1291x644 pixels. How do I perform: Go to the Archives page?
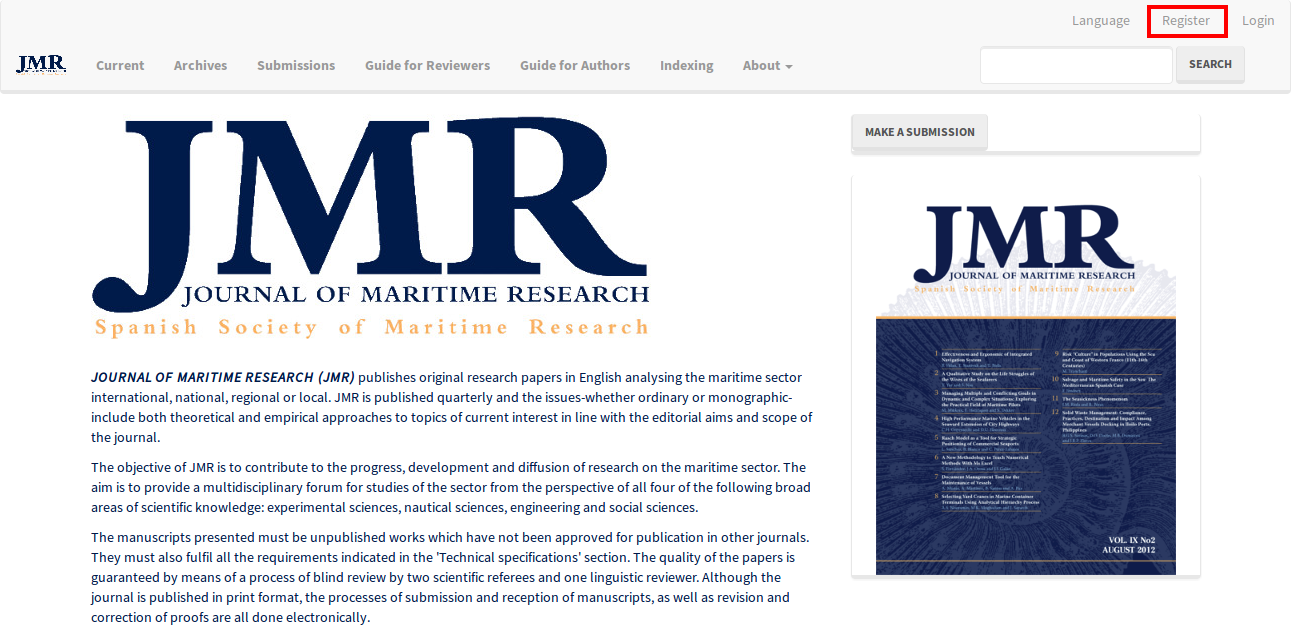[200, 65]
